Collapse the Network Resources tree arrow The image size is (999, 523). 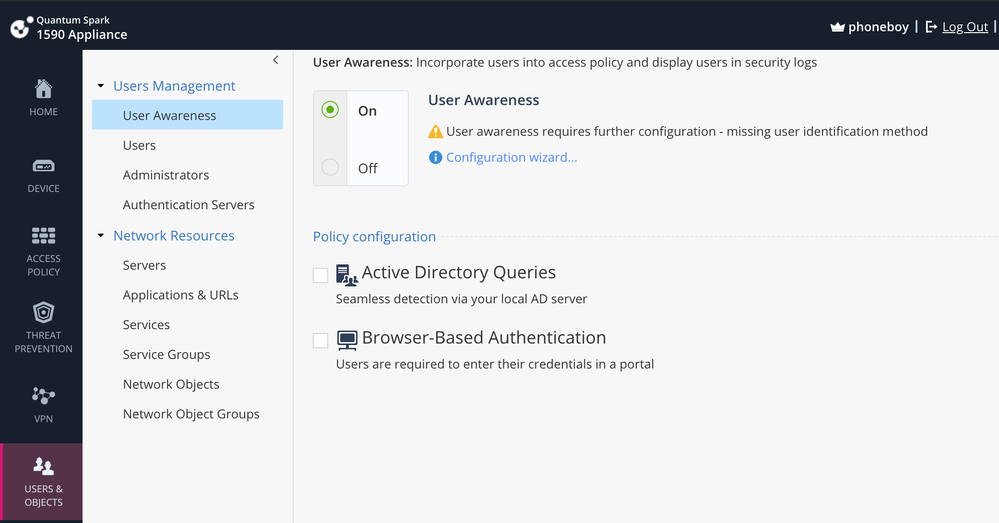(x=101, y=235)
